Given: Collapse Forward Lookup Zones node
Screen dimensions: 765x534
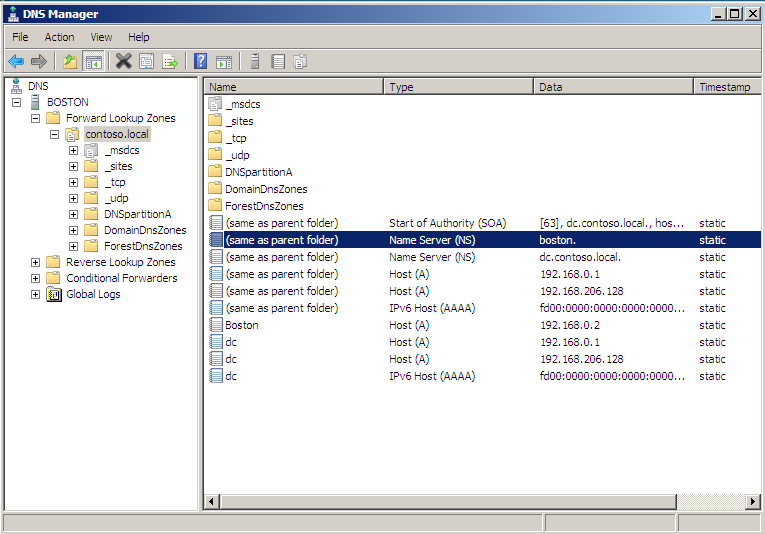Looking at the screenshot, I should pyautogui.click(x=36, y=119).
